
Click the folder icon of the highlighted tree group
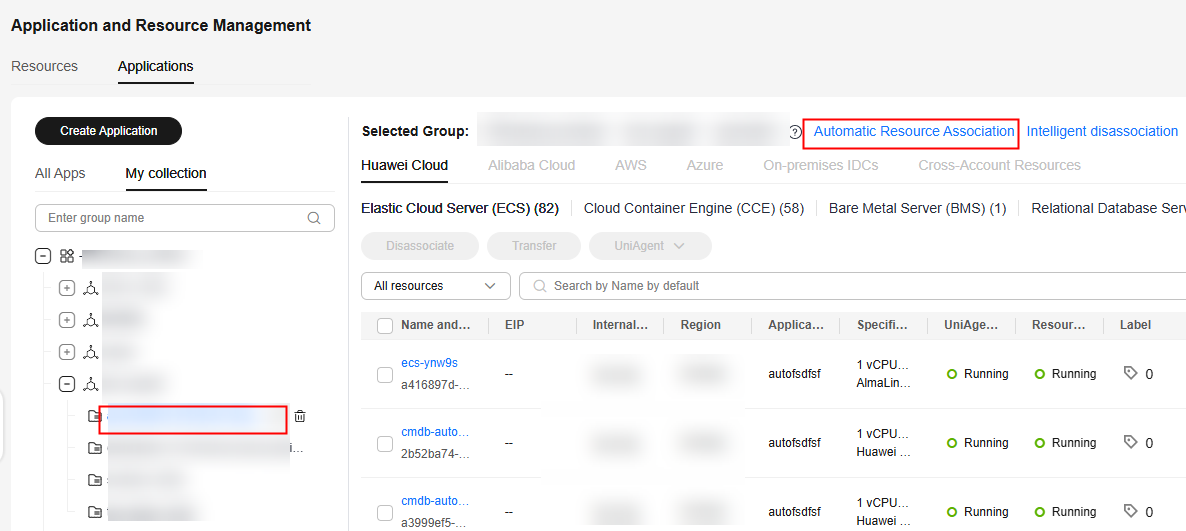(x=95, y=416)
